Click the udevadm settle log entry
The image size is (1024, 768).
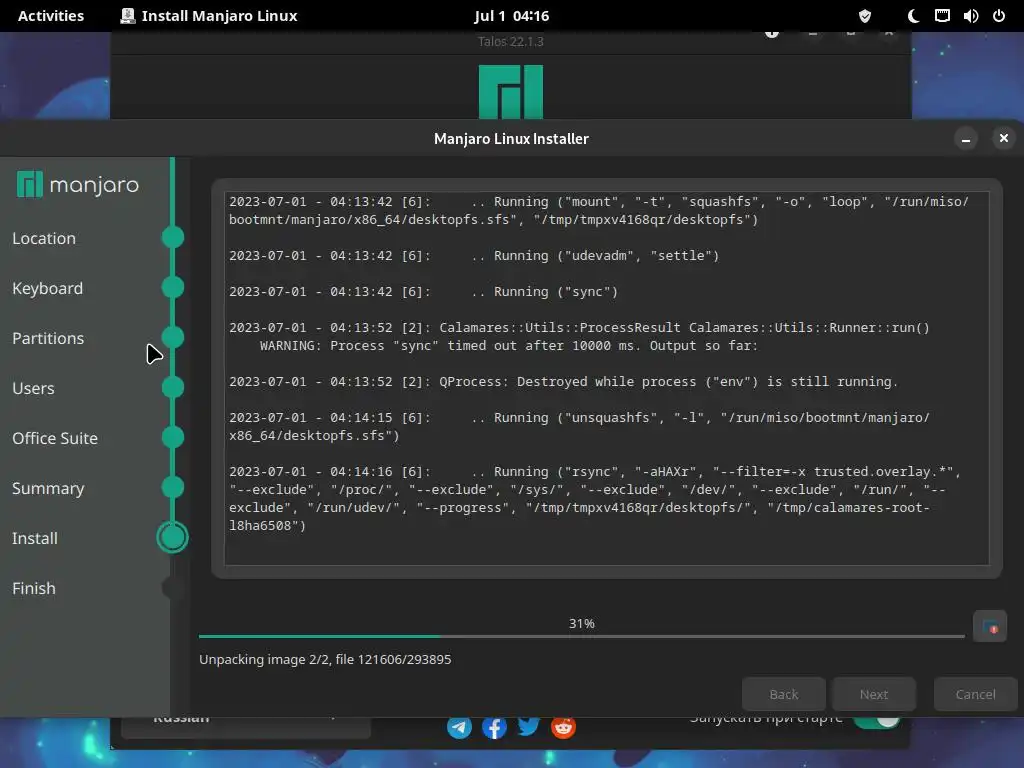tap(474, 255)
